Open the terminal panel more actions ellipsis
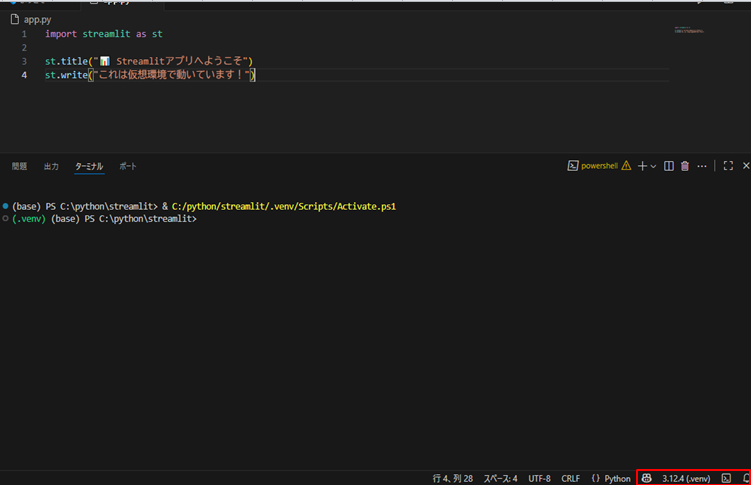This screenshot has height=485, width=751. (702, 166)
